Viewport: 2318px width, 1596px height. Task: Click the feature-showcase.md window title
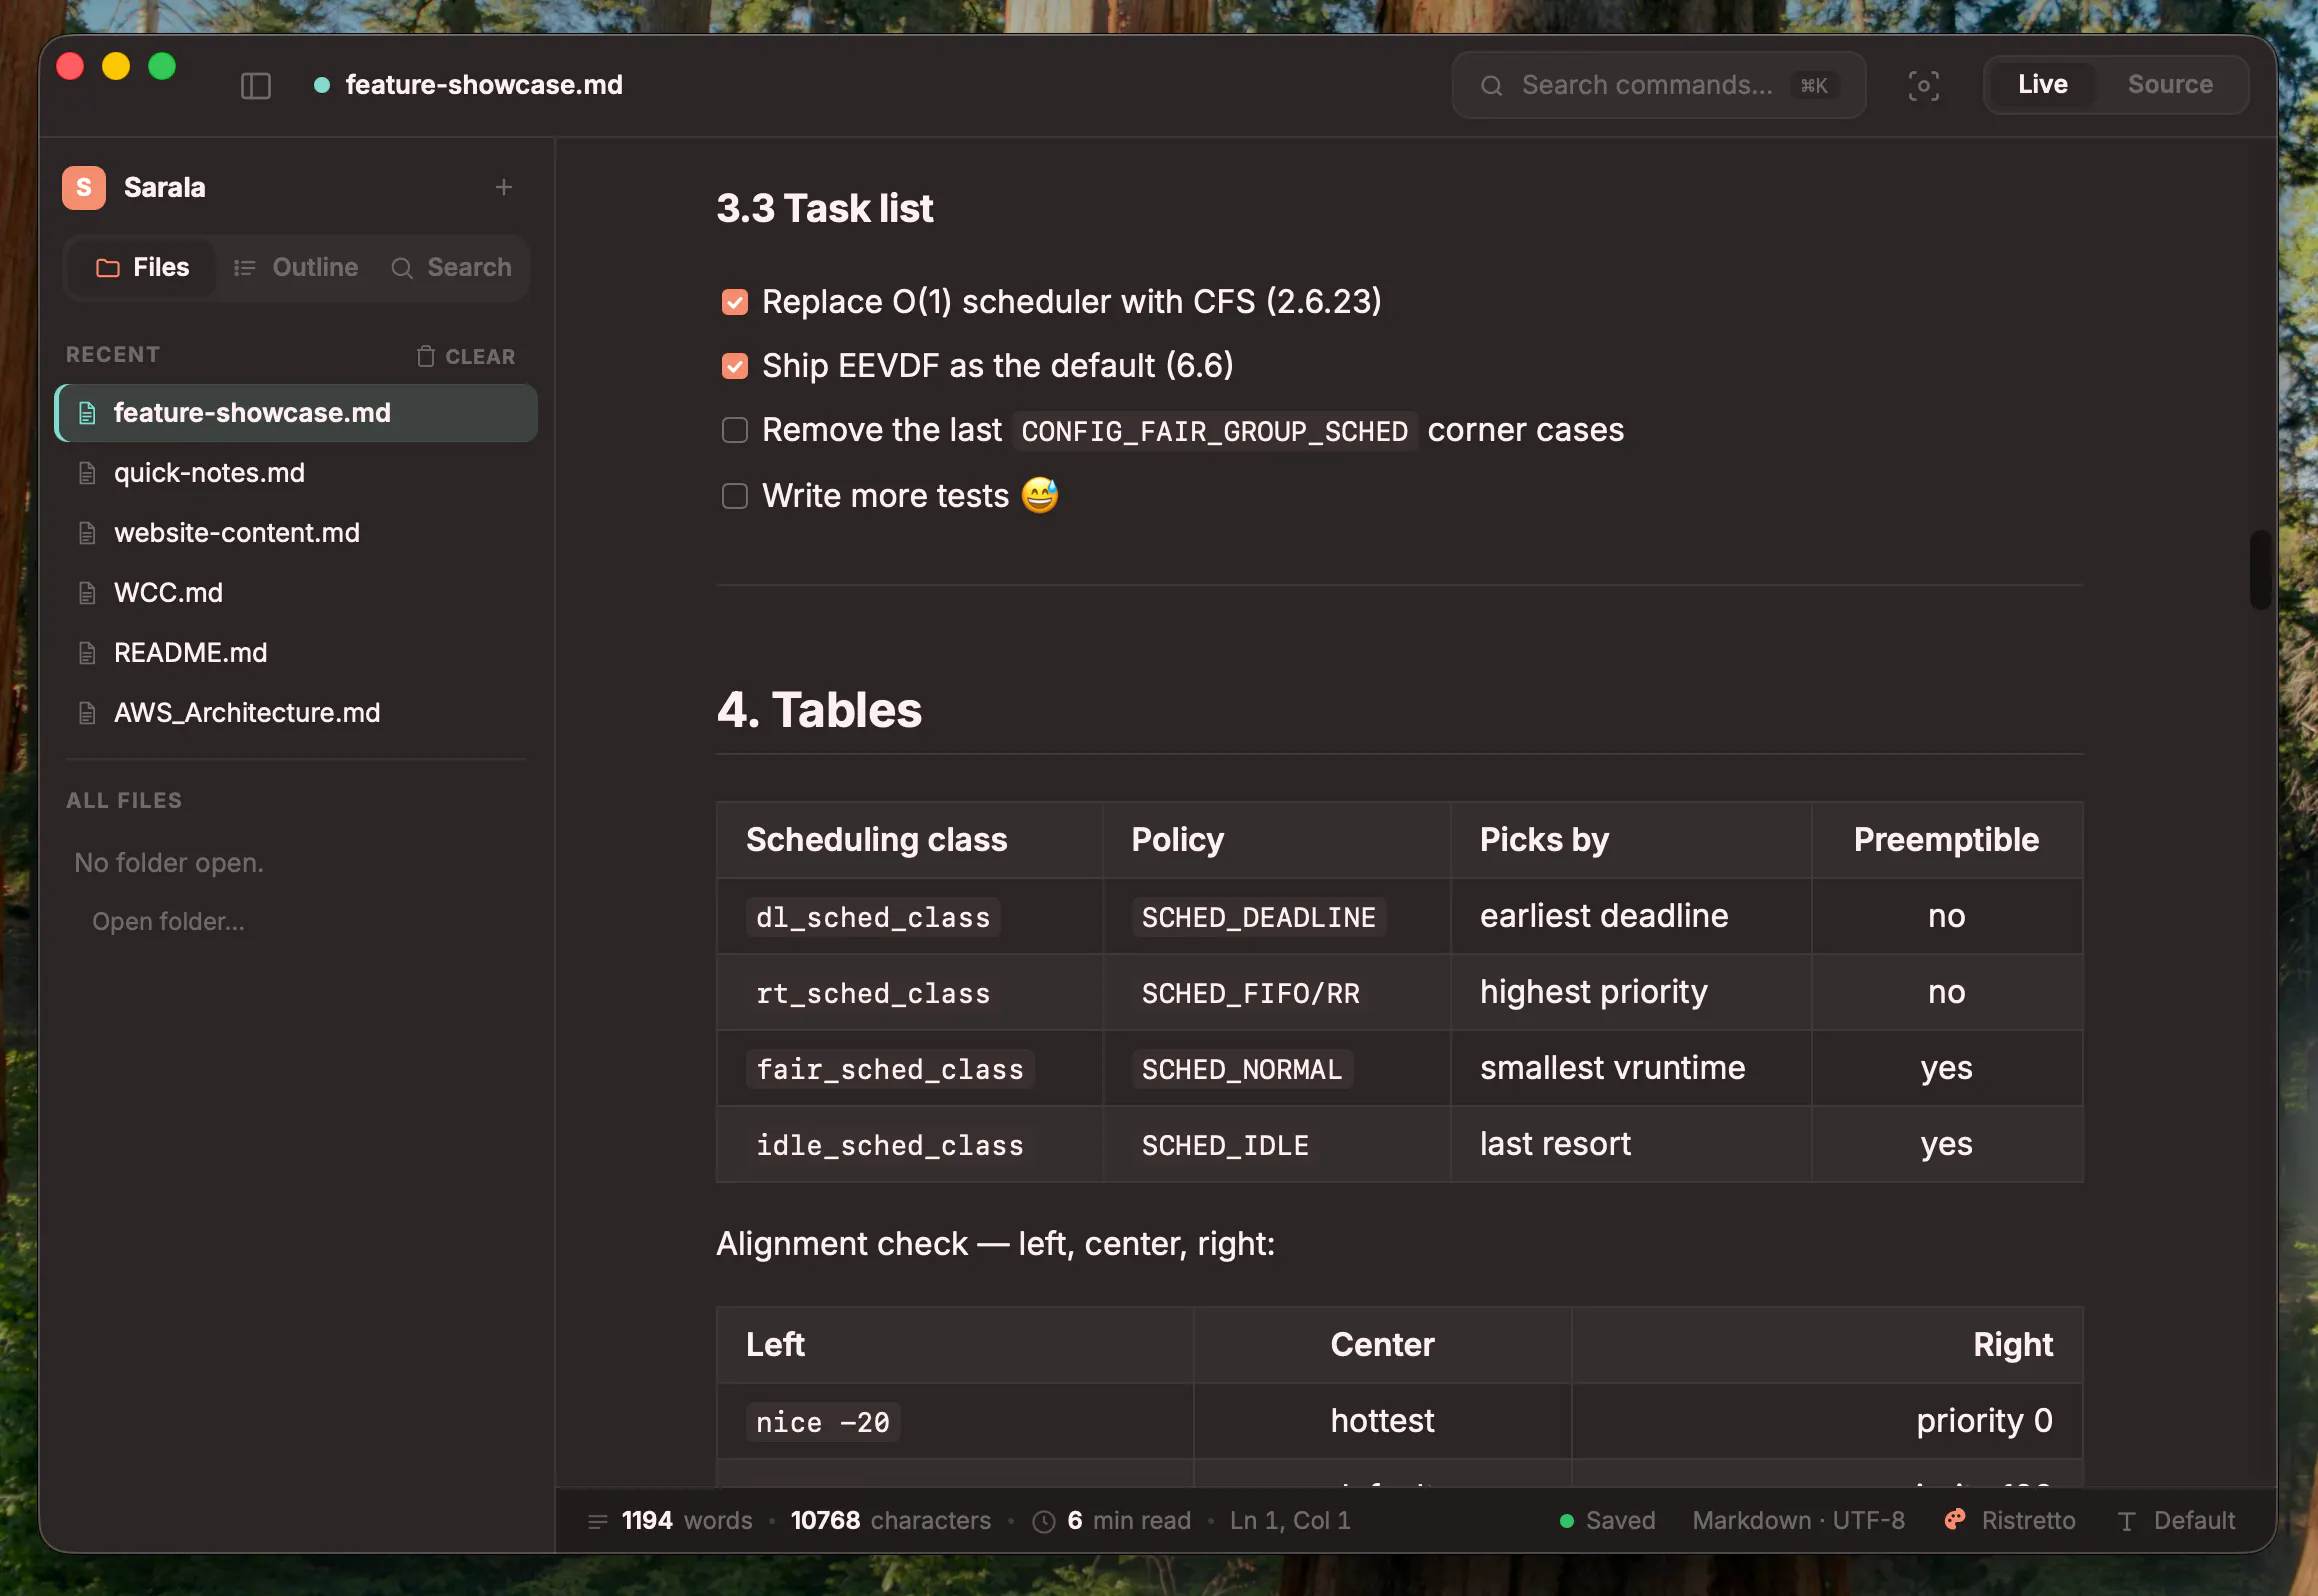484,85
